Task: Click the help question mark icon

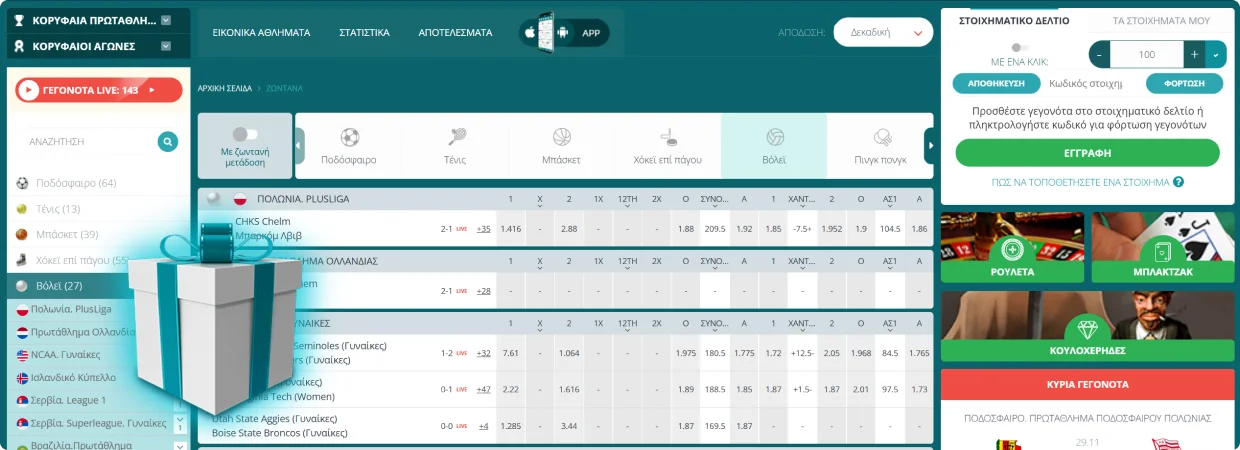Action: 1178,182
